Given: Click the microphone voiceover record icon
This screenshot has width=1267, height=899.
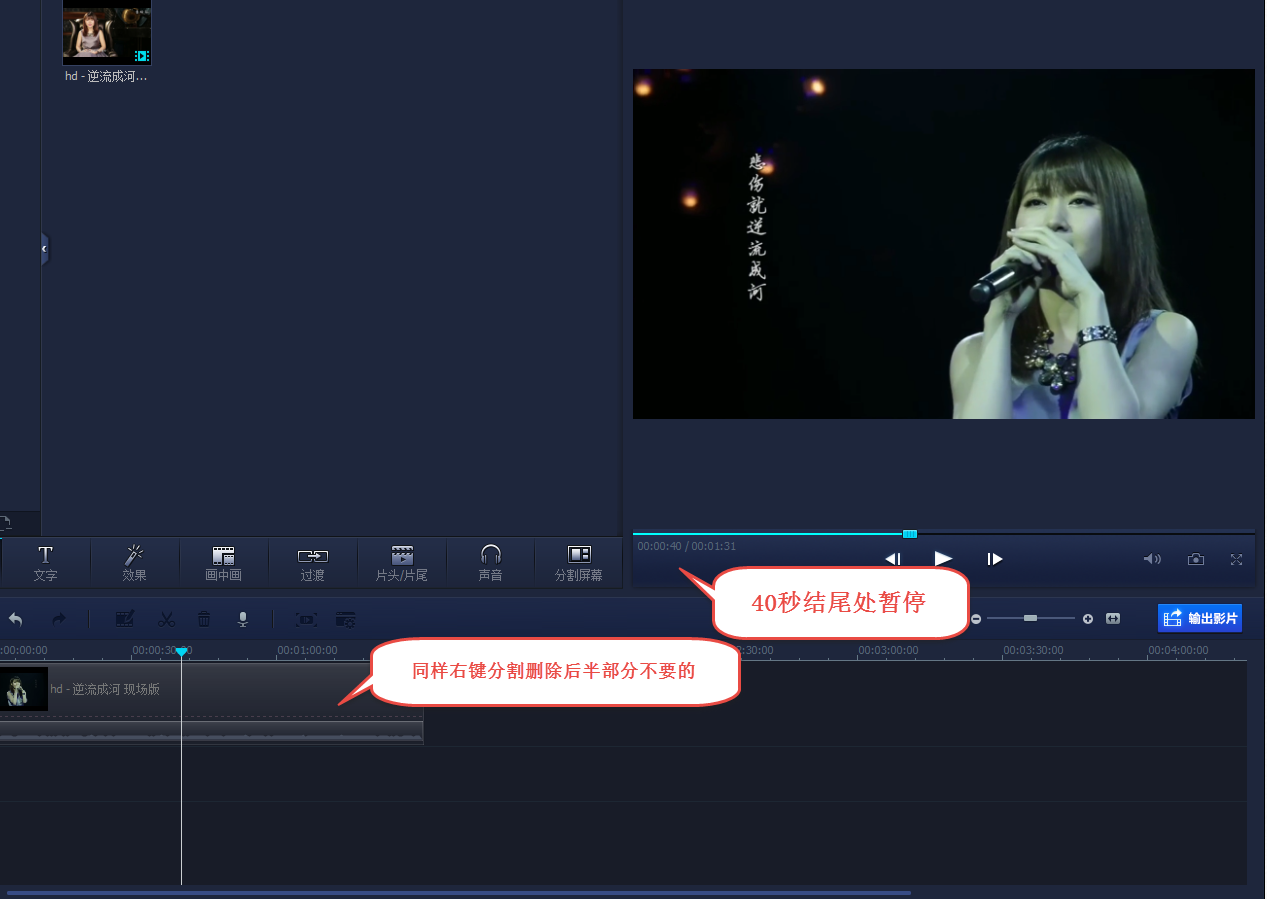Looking at the screenshot, I should [x=242, y=620].
